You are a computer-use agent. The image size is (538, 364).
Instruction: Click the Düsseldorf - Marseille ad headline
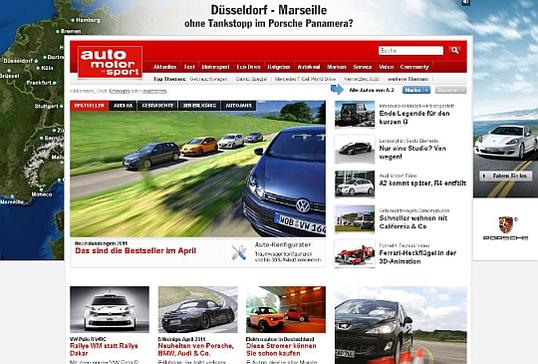click(269, 10)
